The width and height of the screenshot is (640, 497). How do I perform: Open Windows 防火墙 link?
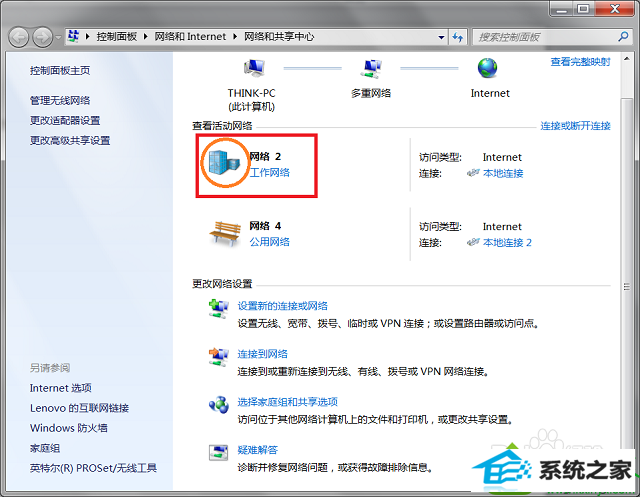coord(69,428)
